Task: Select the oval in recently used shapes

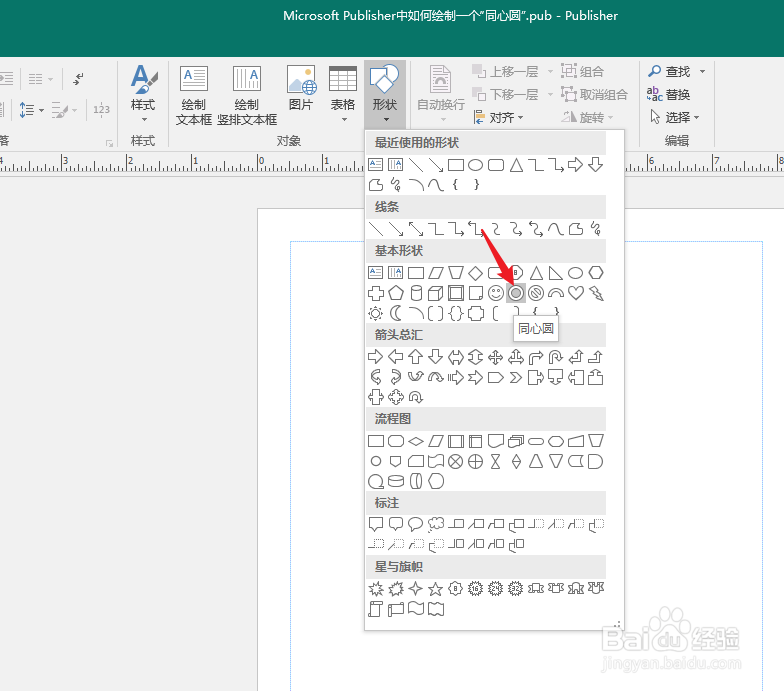Action: point(476,165)
